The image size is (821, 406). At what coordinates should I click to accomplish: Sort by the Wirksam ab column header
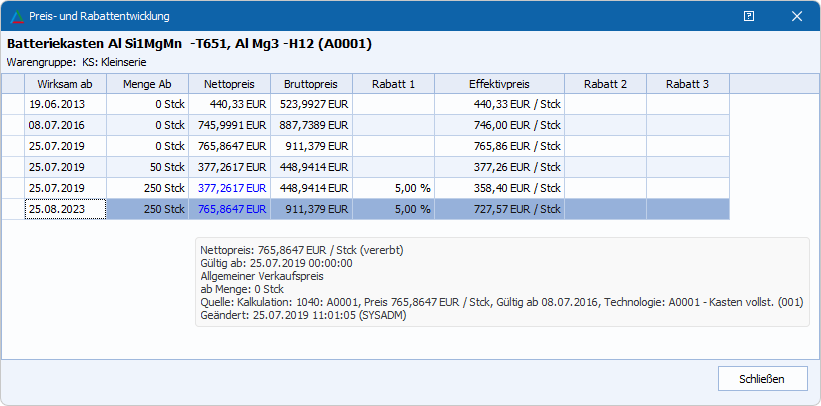tap(65, 84)
